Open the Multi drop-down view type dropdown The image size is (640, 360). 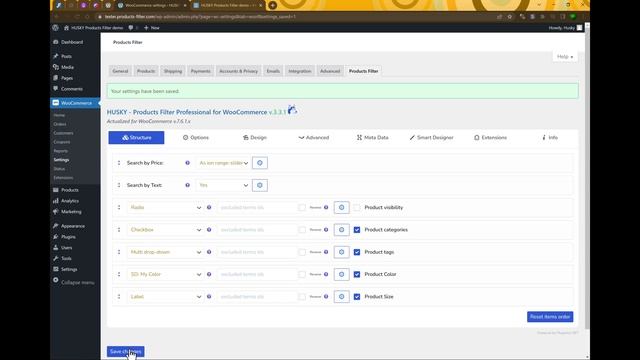(x=165, y=252)
